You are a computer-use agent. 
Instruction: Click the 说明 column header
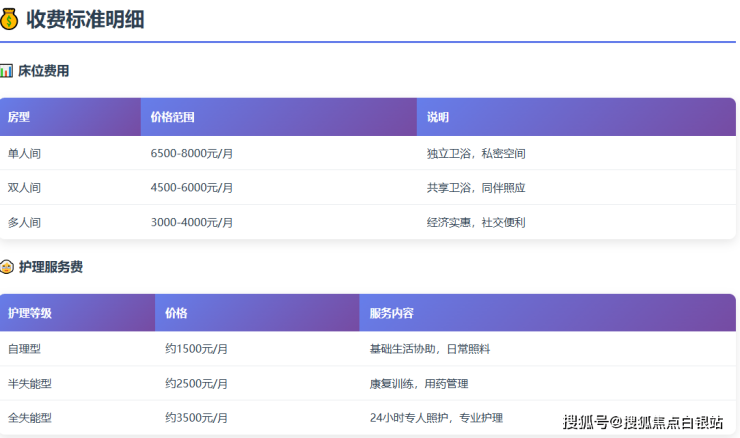click(x=438, y=117)
